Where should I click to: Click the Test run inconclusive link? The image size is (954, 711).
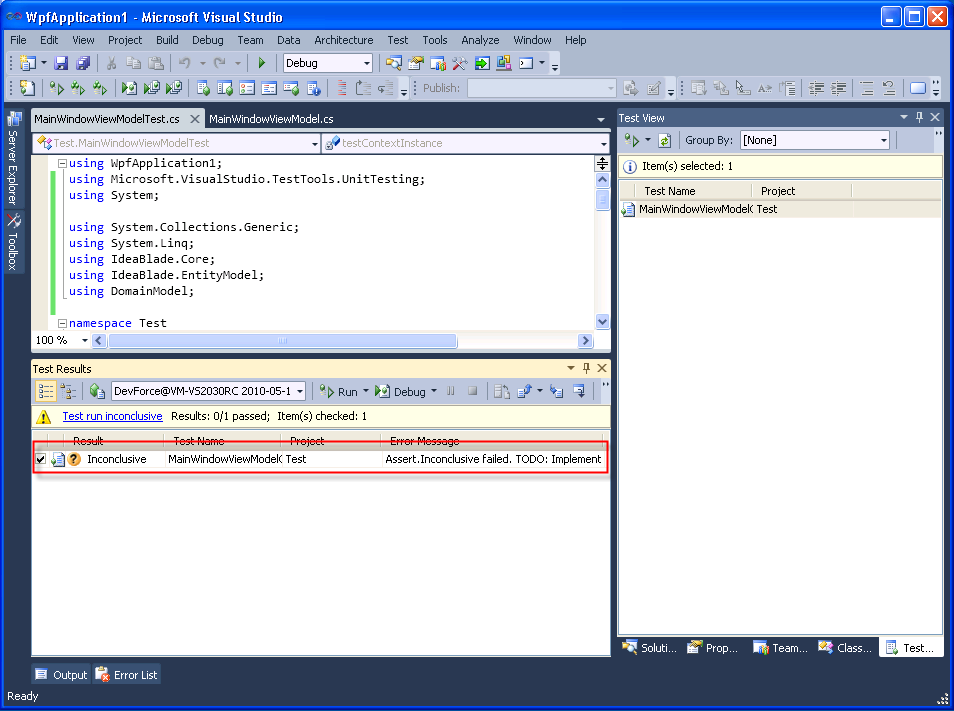(113, 416)
